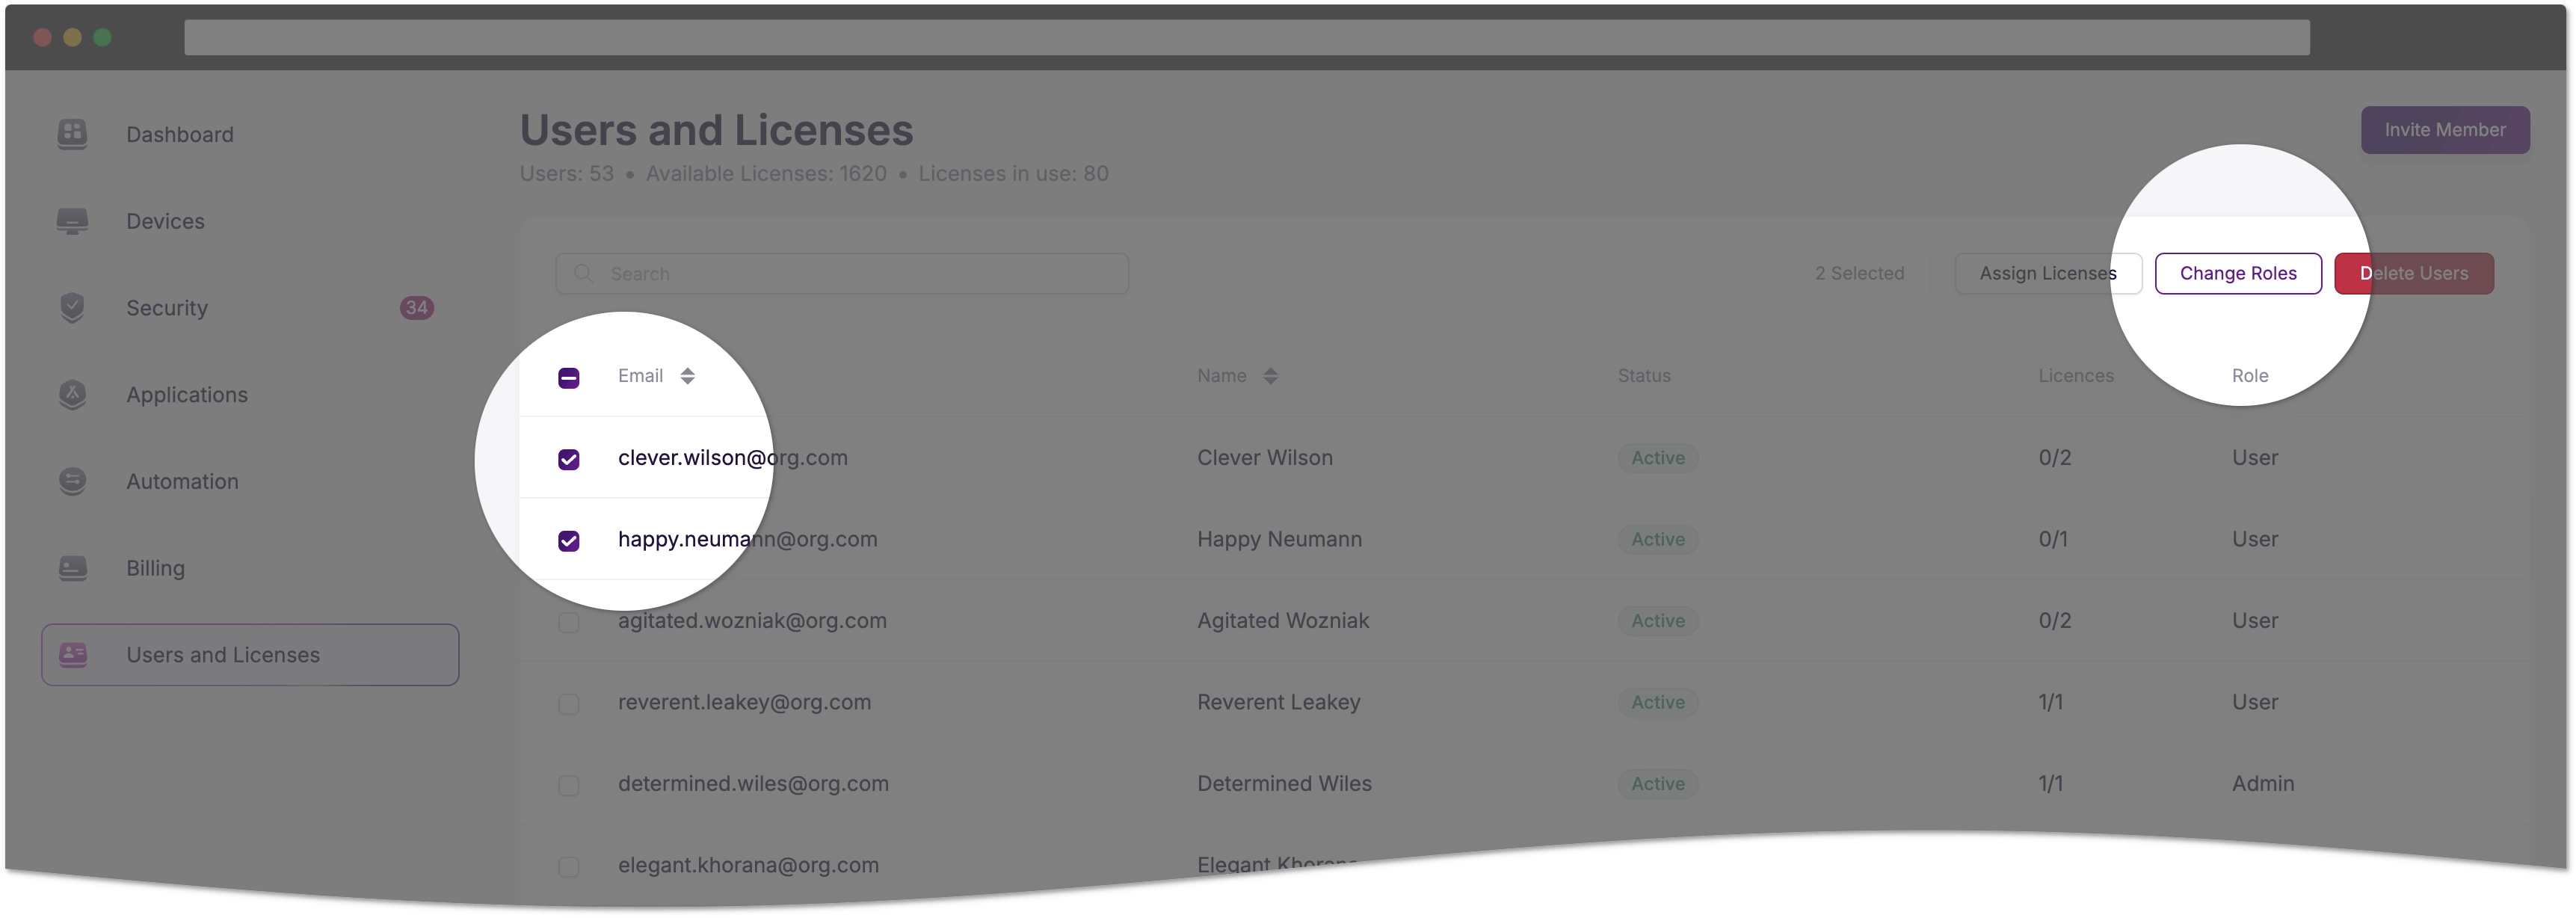The width and height of the screenshot is (2576, 918).
Task: Click the name Happy Neumann
Action: [x=1279, y=540]
